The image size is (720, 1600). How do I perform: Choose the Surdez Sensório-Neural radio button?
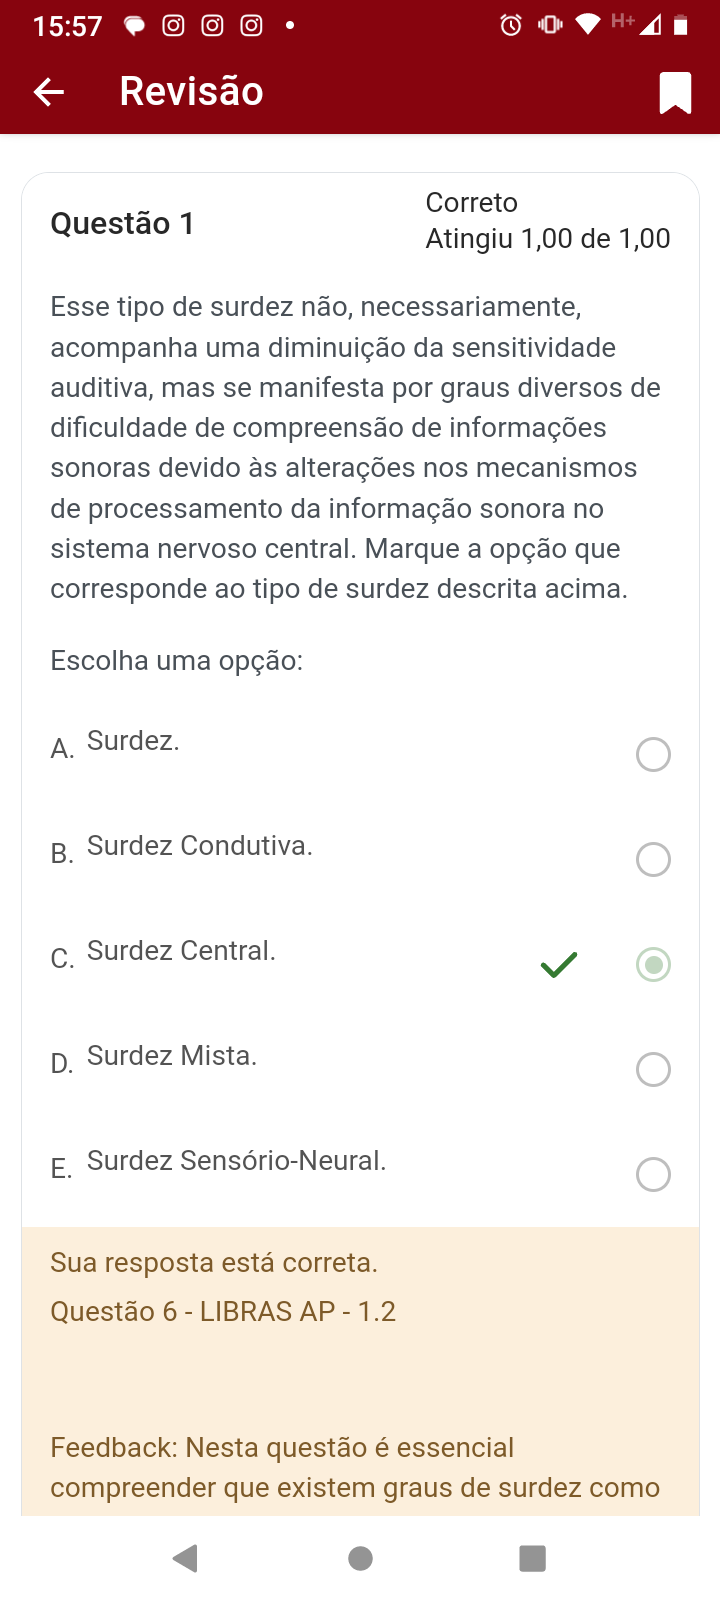pos(653,1175)
